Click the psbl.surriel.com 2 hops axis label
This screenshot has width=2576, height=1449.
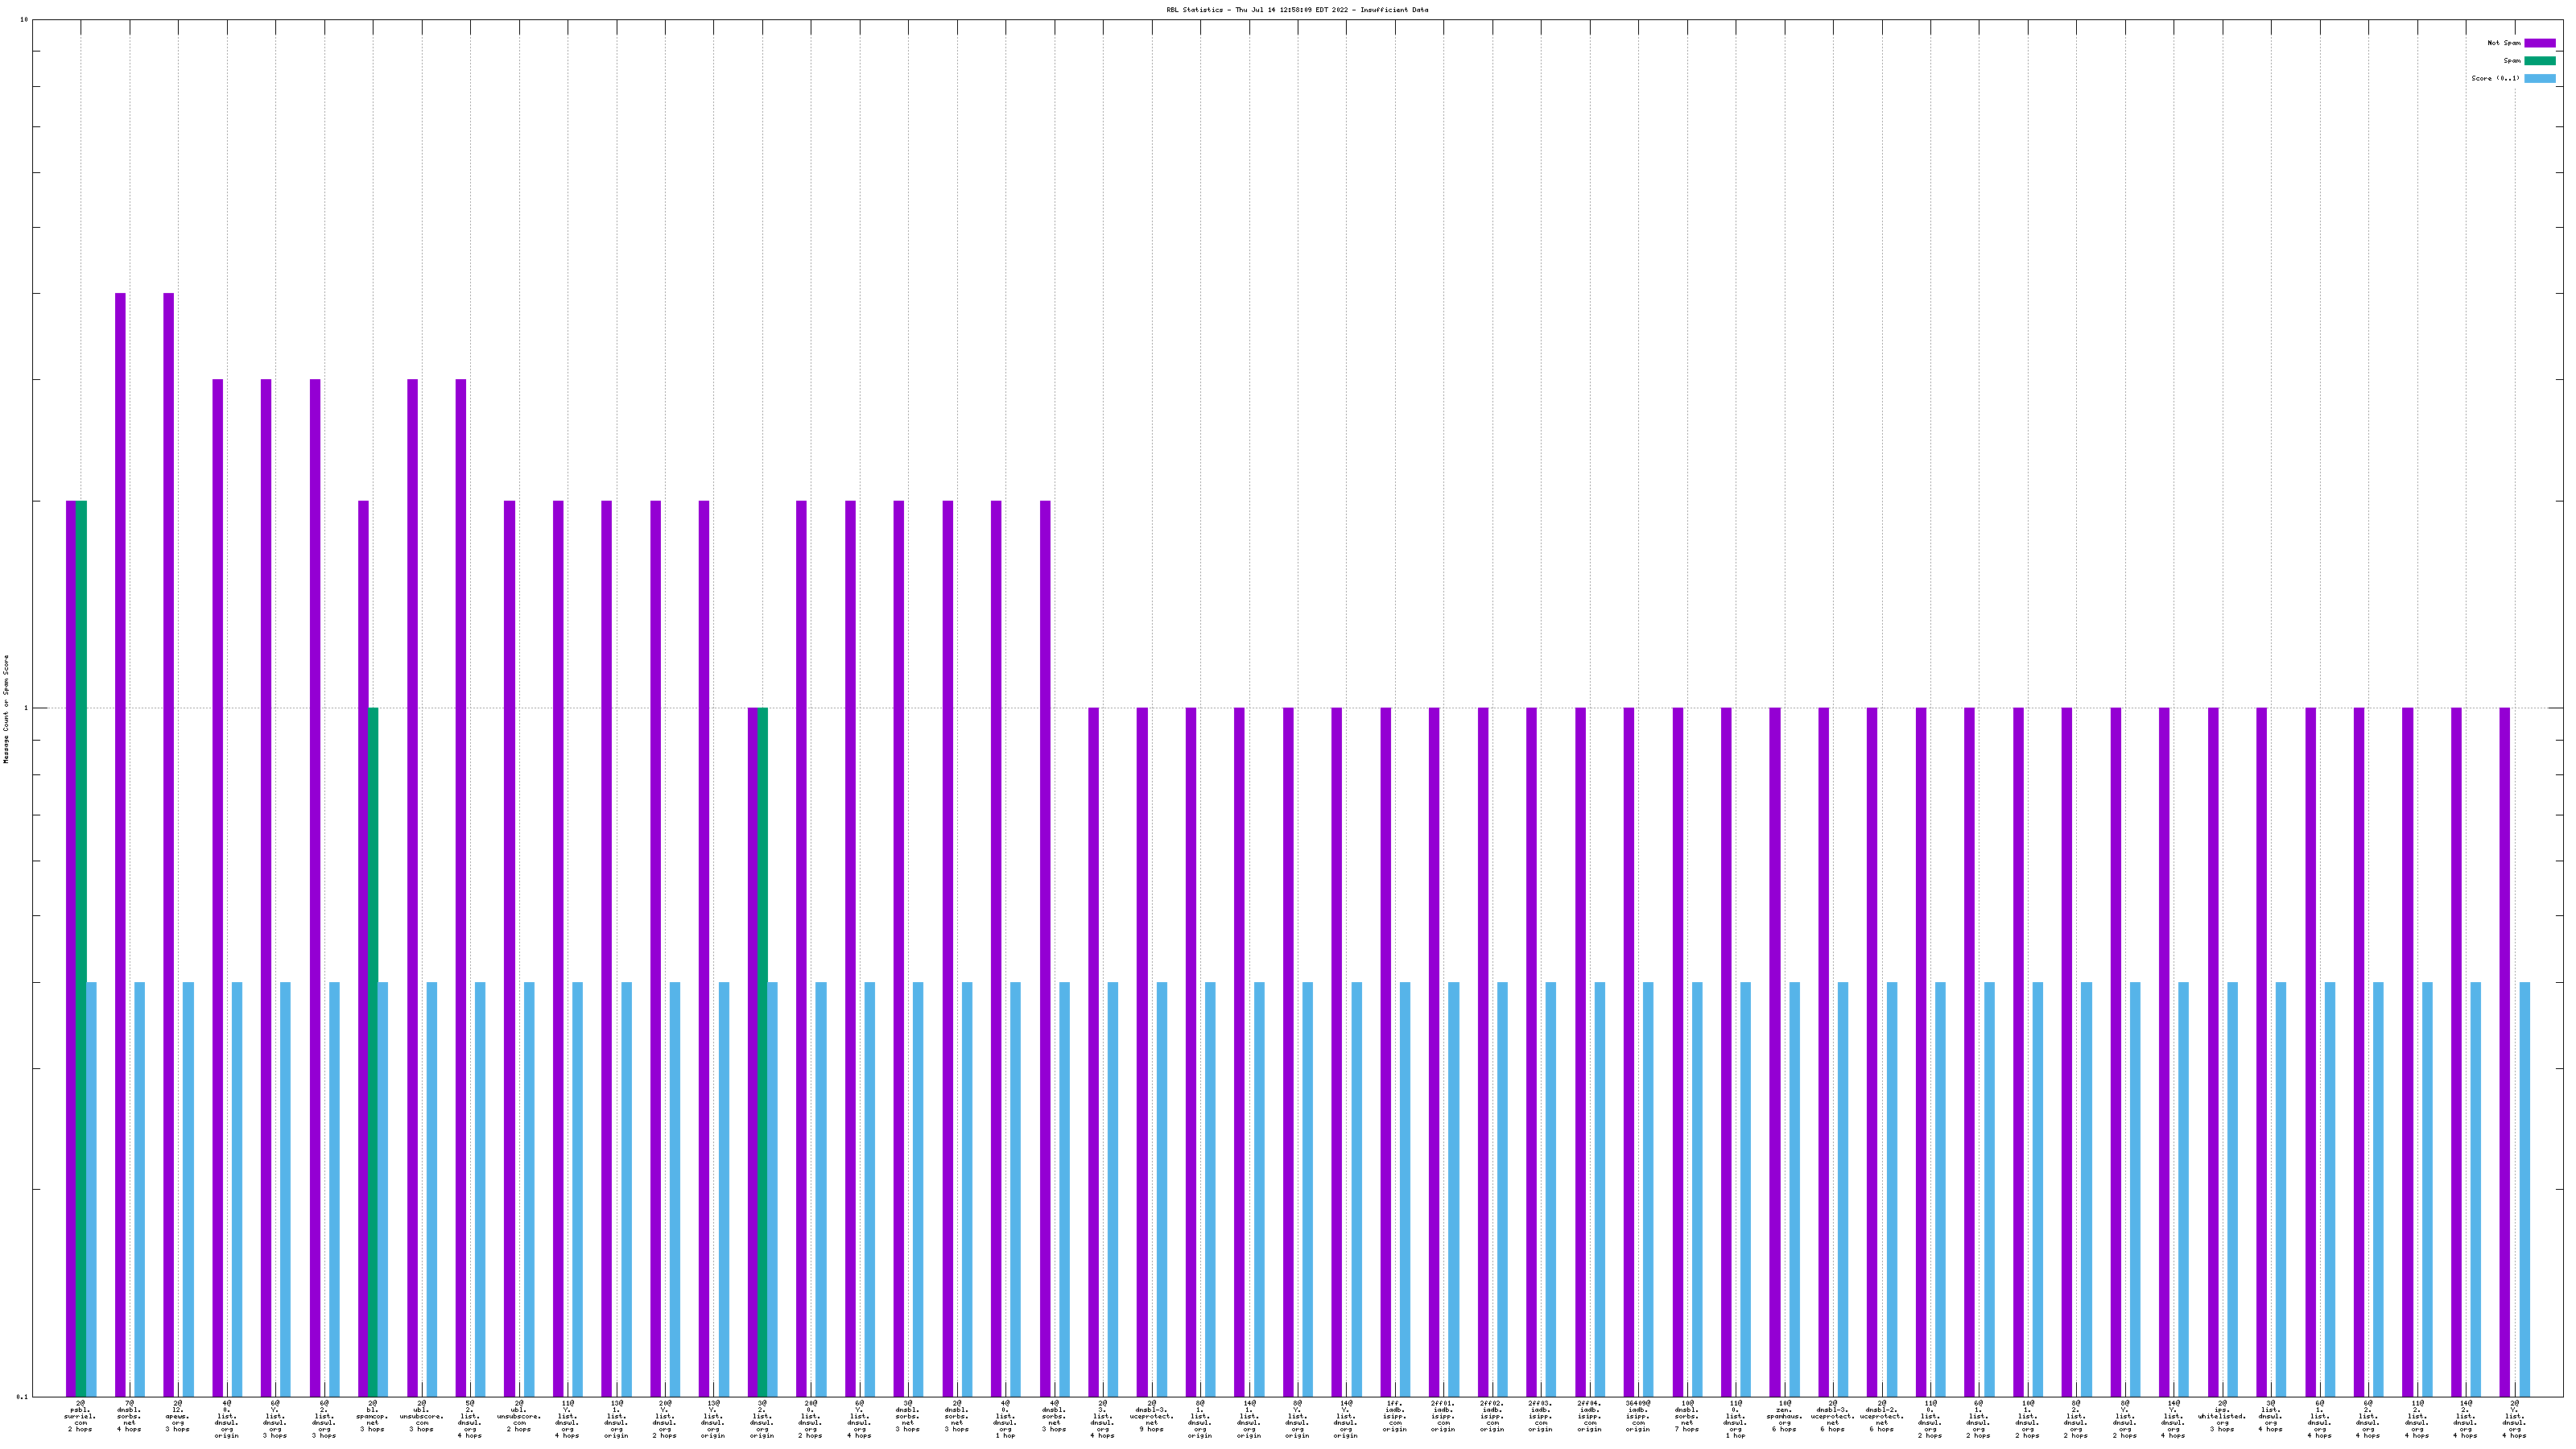coord(80,1417)
